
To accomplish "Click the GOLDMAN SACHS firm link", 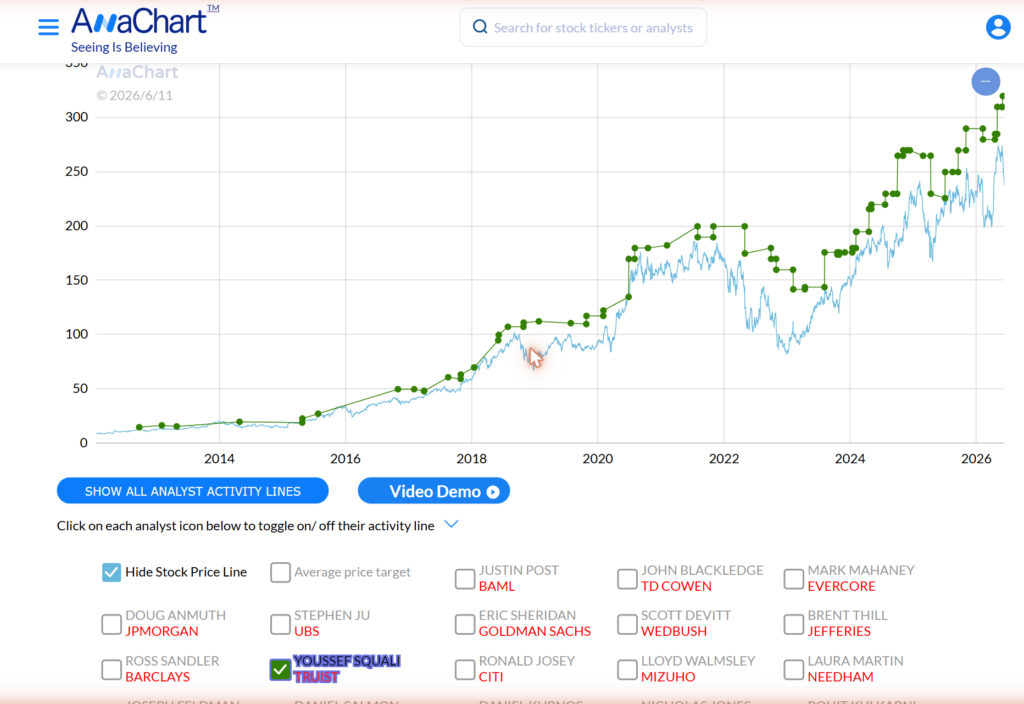I will tap(535, 632).
